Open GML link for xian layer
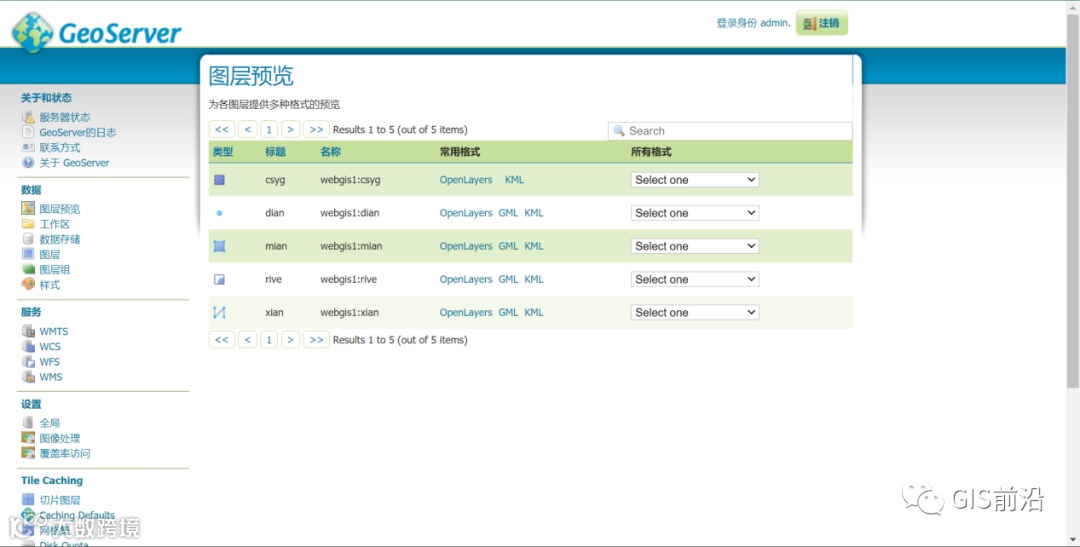This screenshot has width=1080, height=547. coord(508,312)
